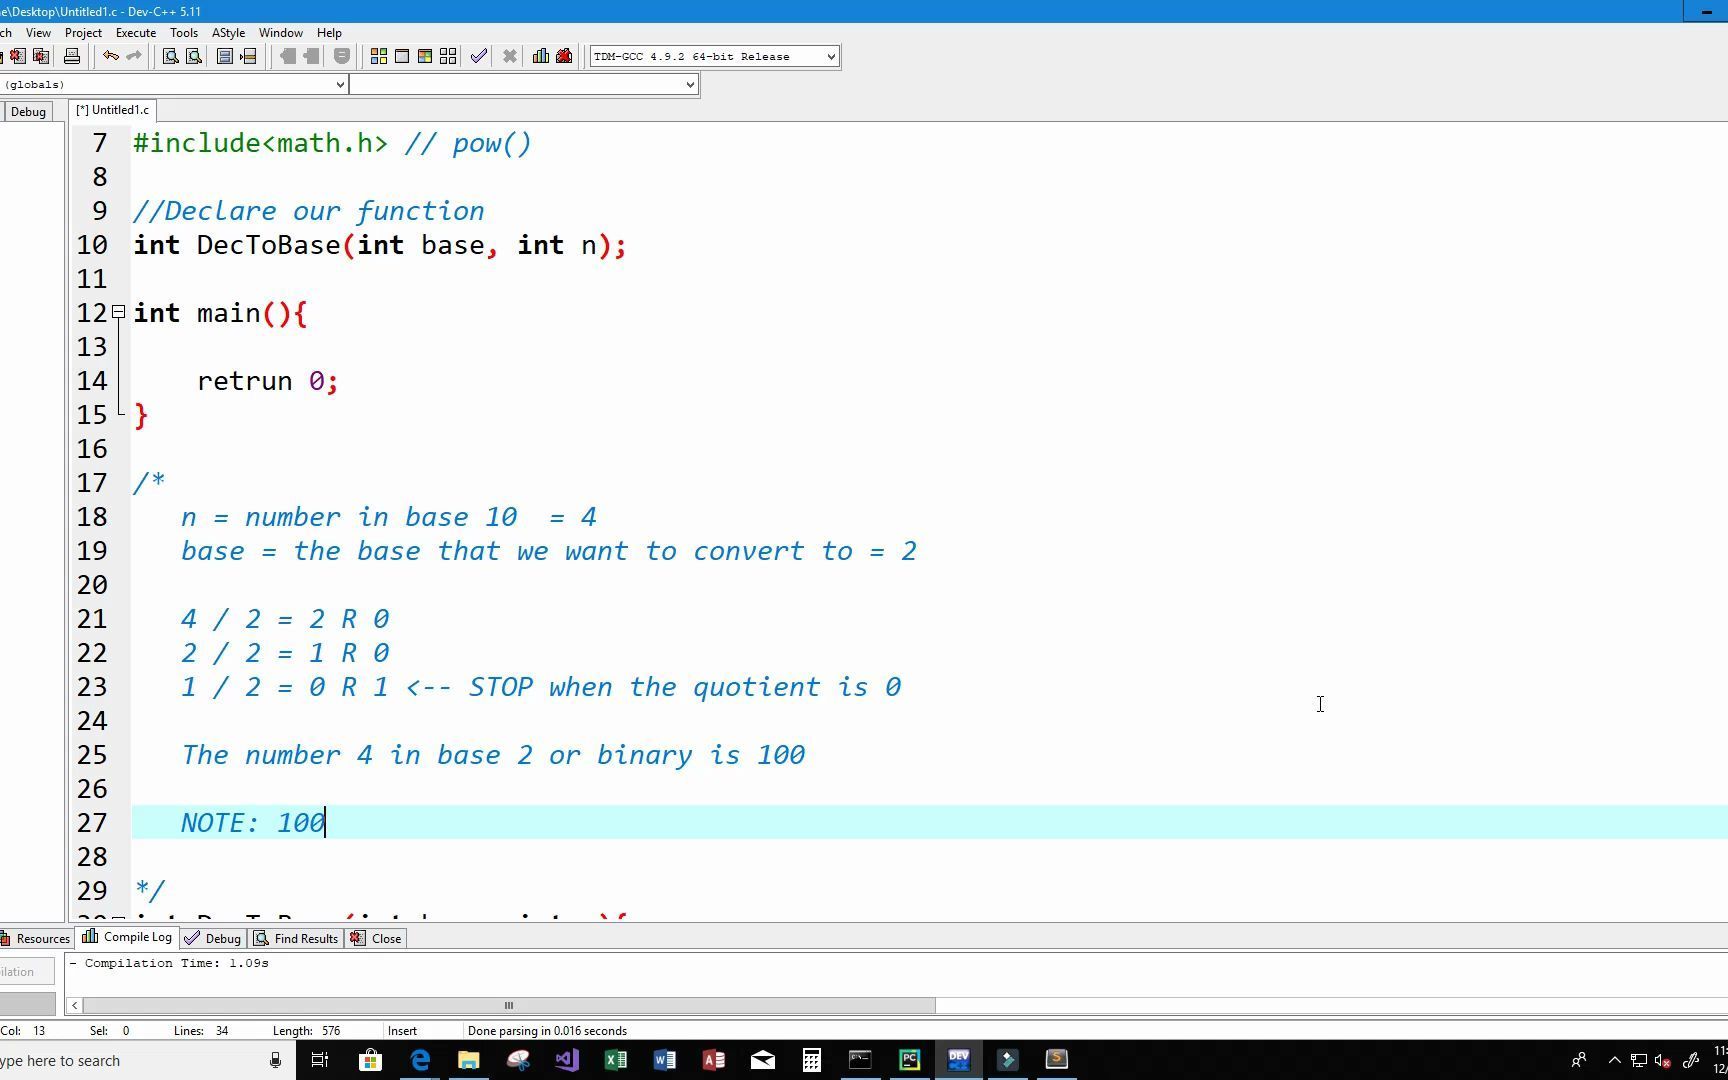Click the 'int DecToBase' declaration on line 10
The height and width of the screenshot is (1080, 1728).
click(380, 245)
